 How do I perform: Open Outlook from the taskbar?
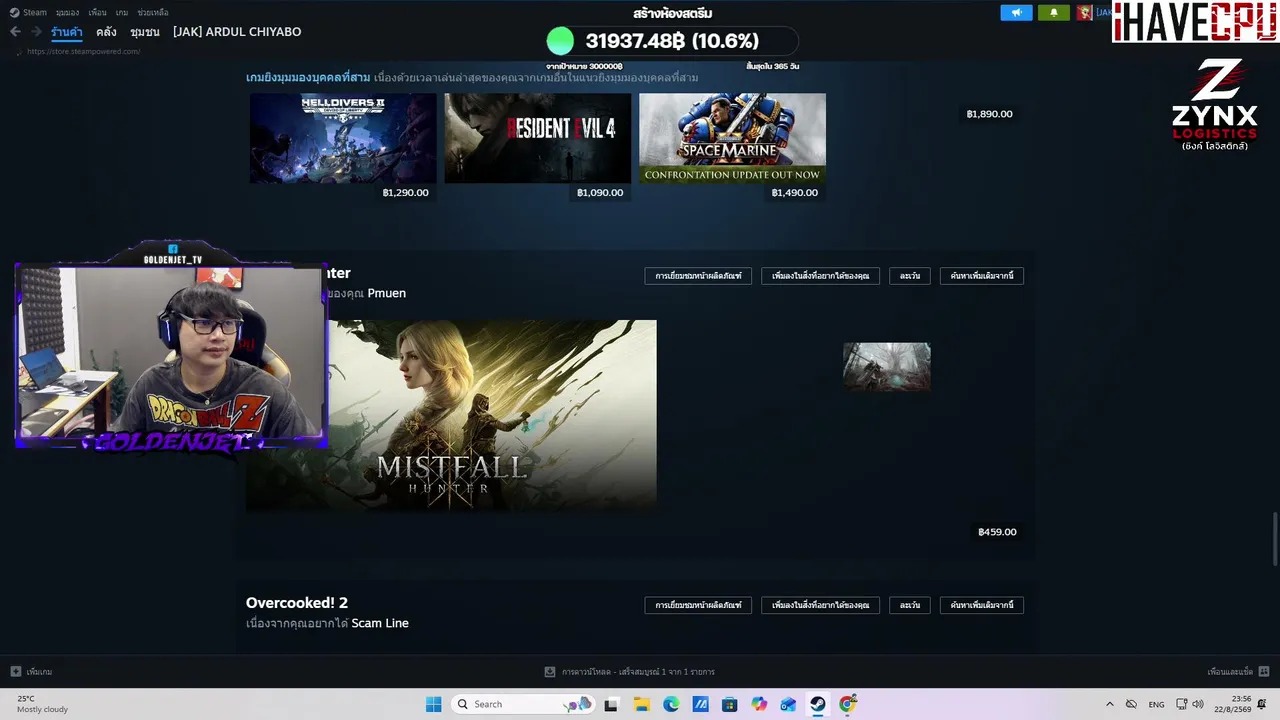[x=788, y=704]
